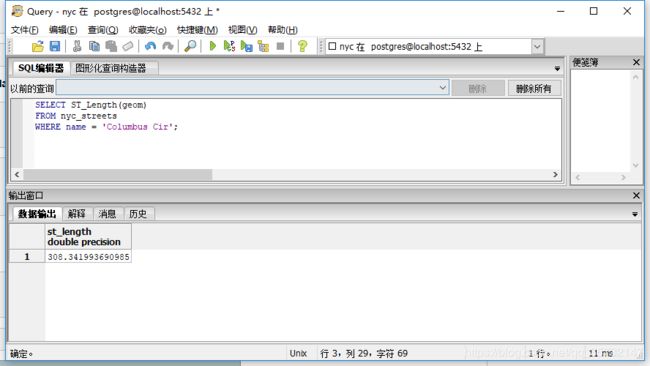650x366 pixels.
Task: Close the 便笺簿 scratch pad panel
Action: (x=636, y=62)
